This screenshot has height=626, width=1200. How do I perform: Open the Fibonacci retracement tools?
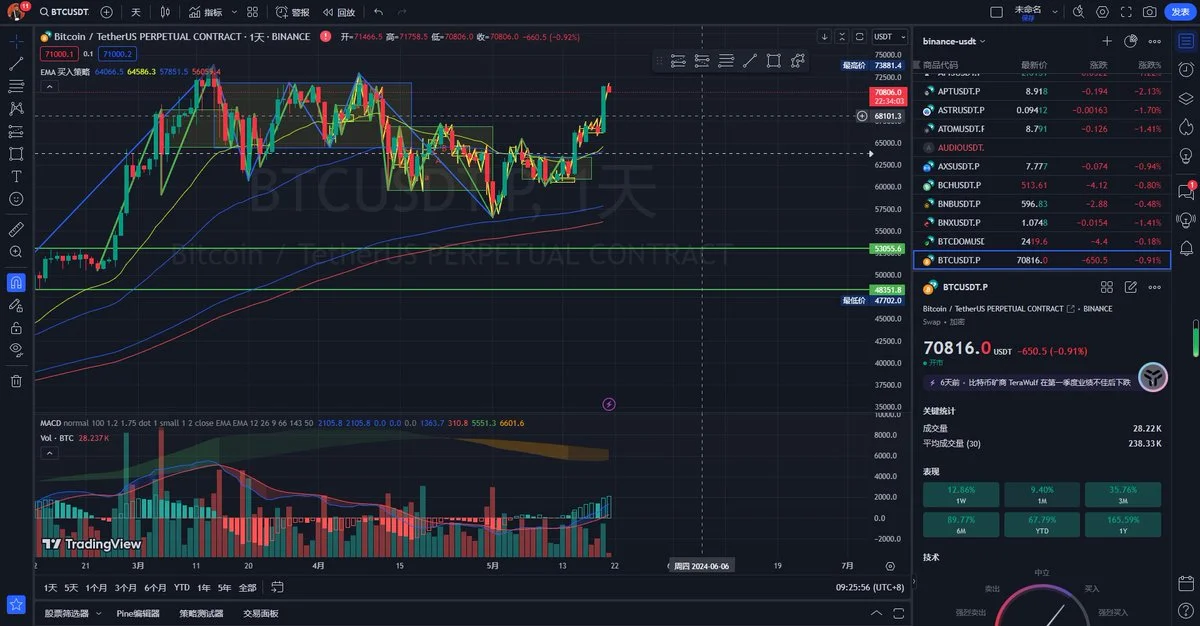coord(16,86)
